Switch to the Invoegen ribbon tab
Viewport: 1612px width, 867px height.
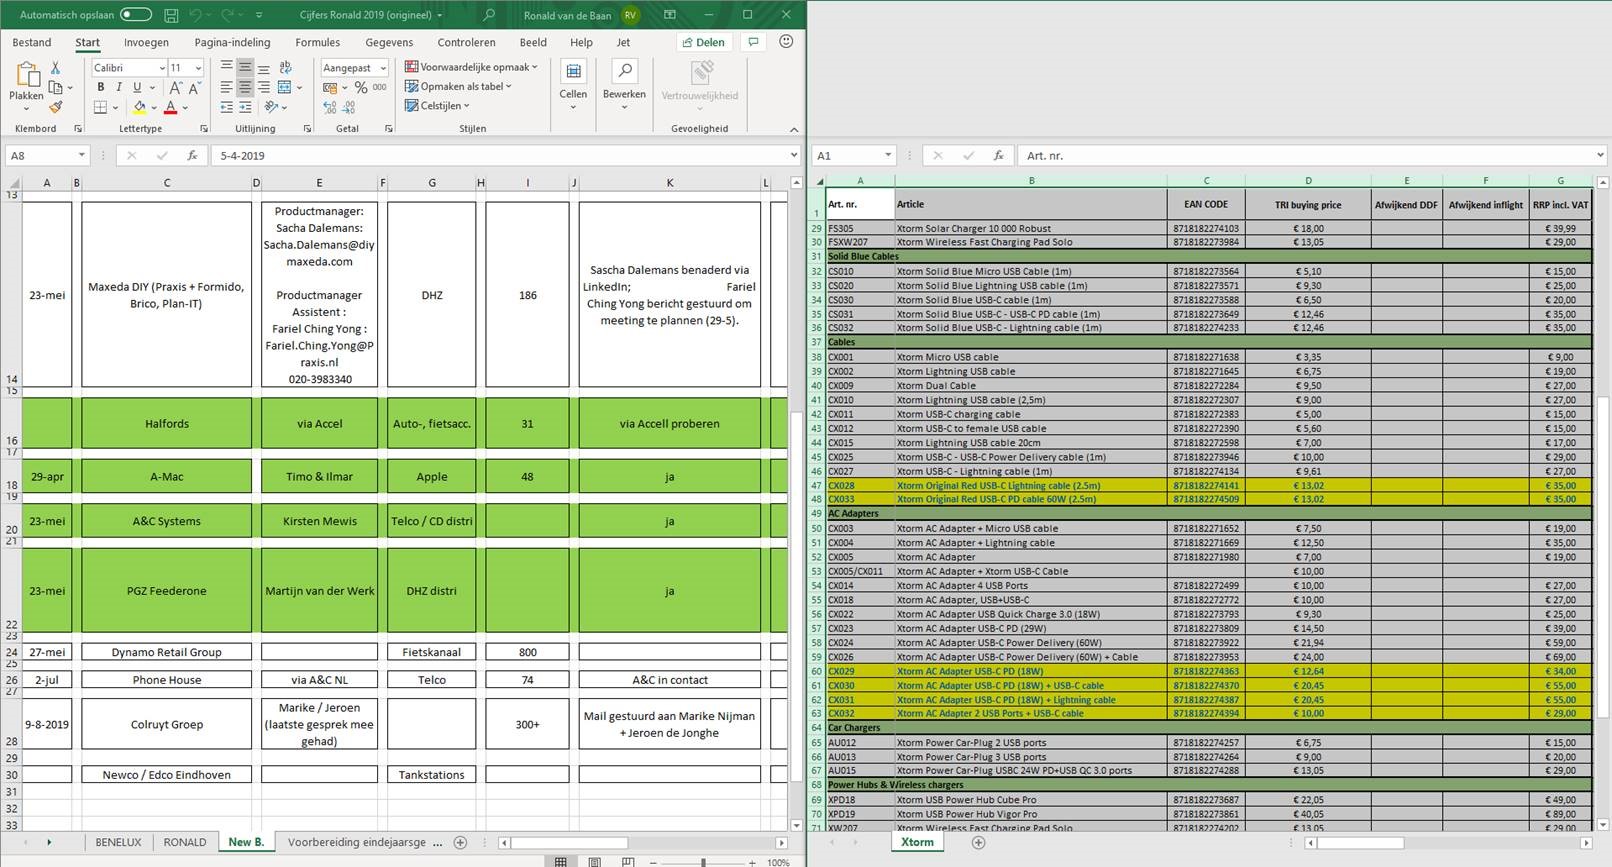point(146,42)
